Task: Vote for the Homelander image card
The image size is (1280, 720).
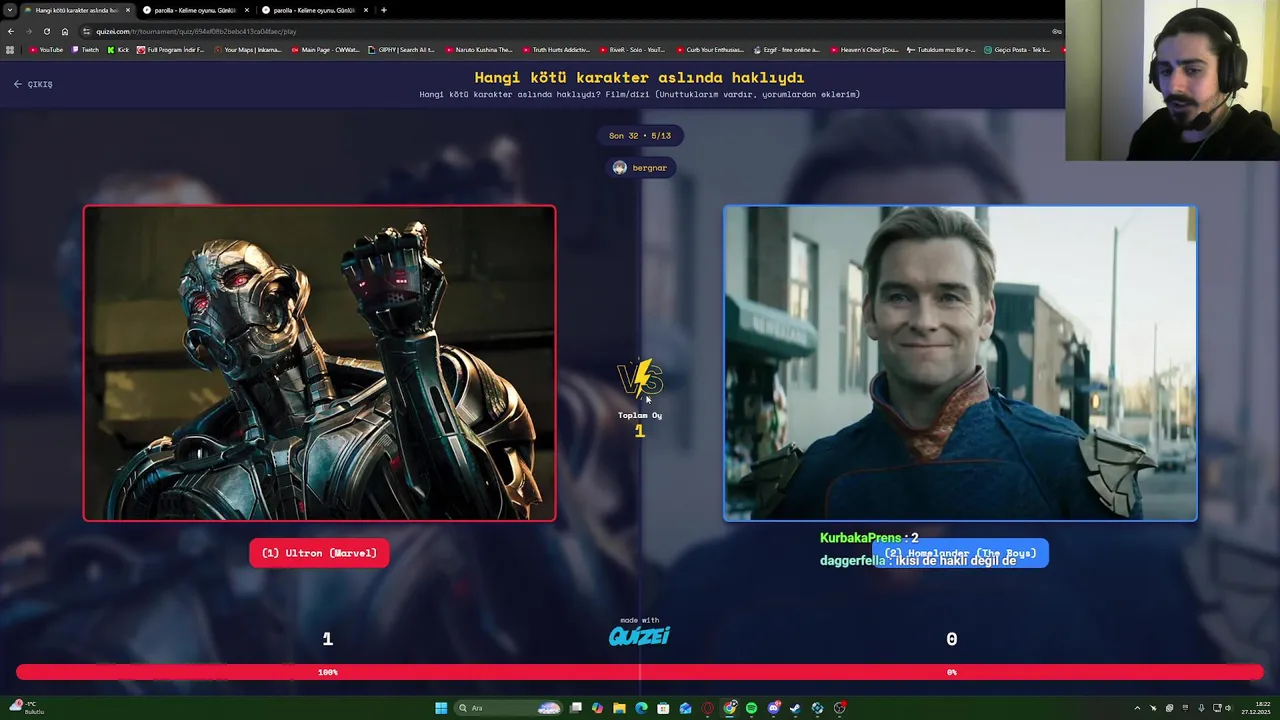Action: (x=960, y=363)
